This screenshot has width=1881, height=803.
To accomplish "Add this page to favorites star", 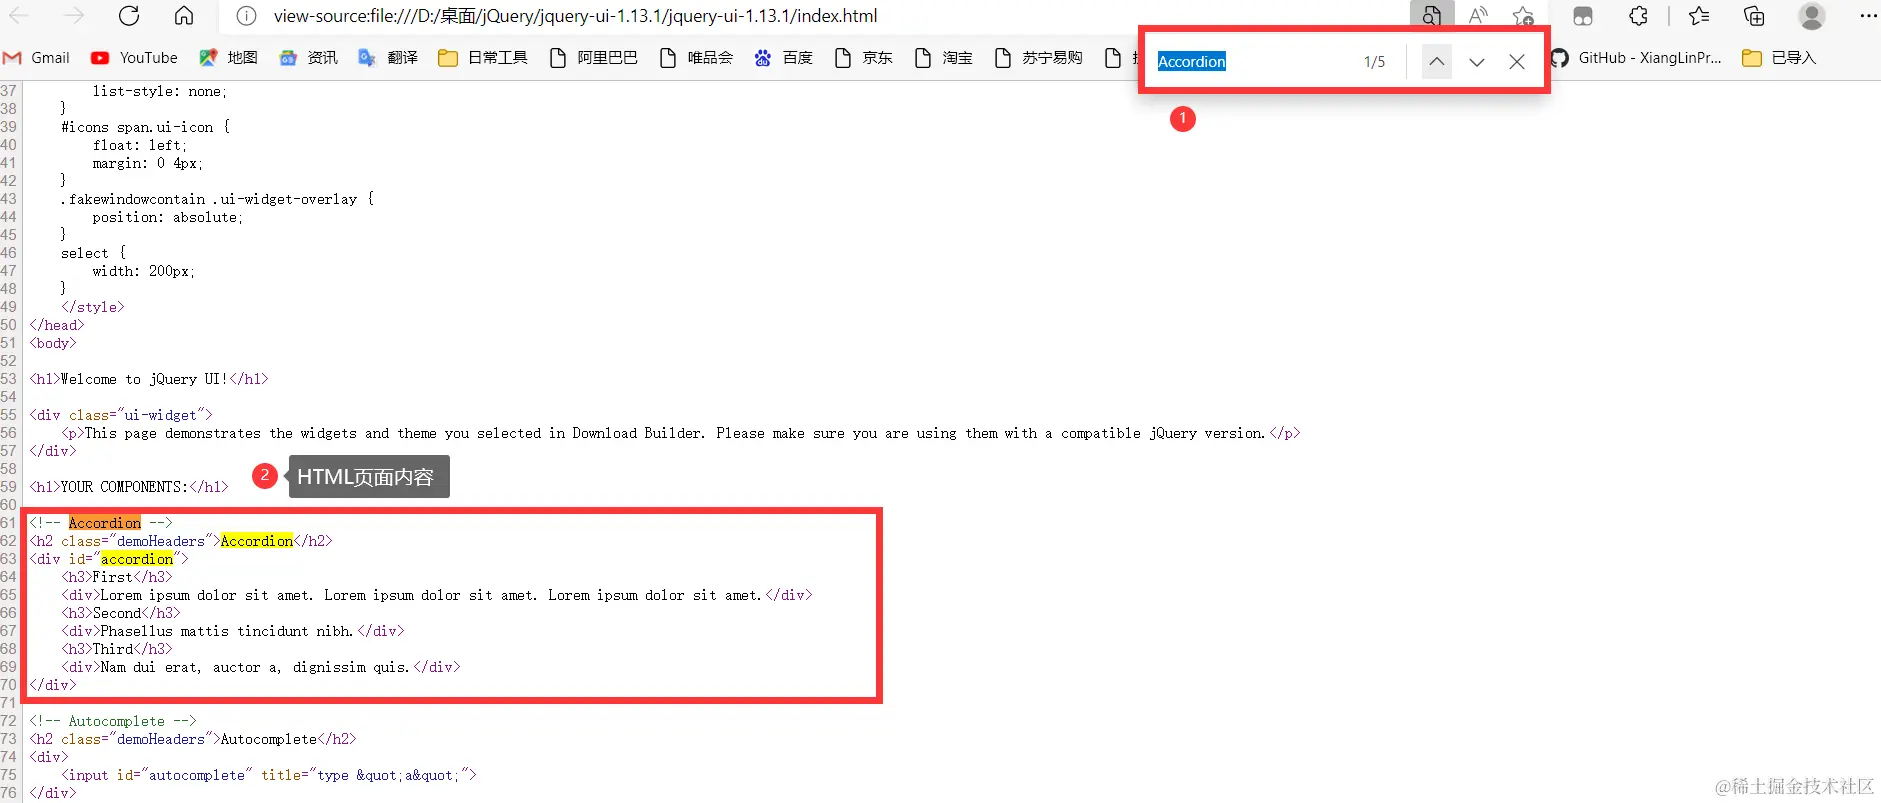I will (1523, 16).
